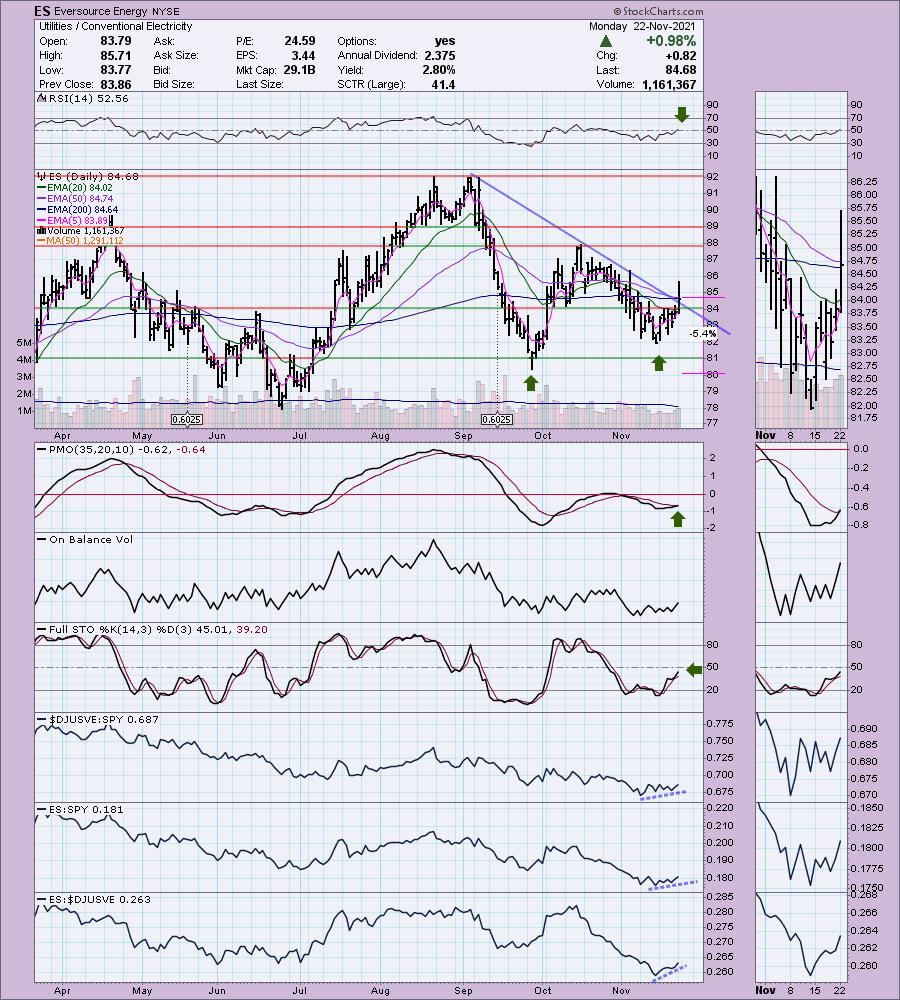Viewport: 900px width, 1000px height.
Task: Click the MA(50) 1,291,112 volume legend entry
Action: click(x=80, y=240)
